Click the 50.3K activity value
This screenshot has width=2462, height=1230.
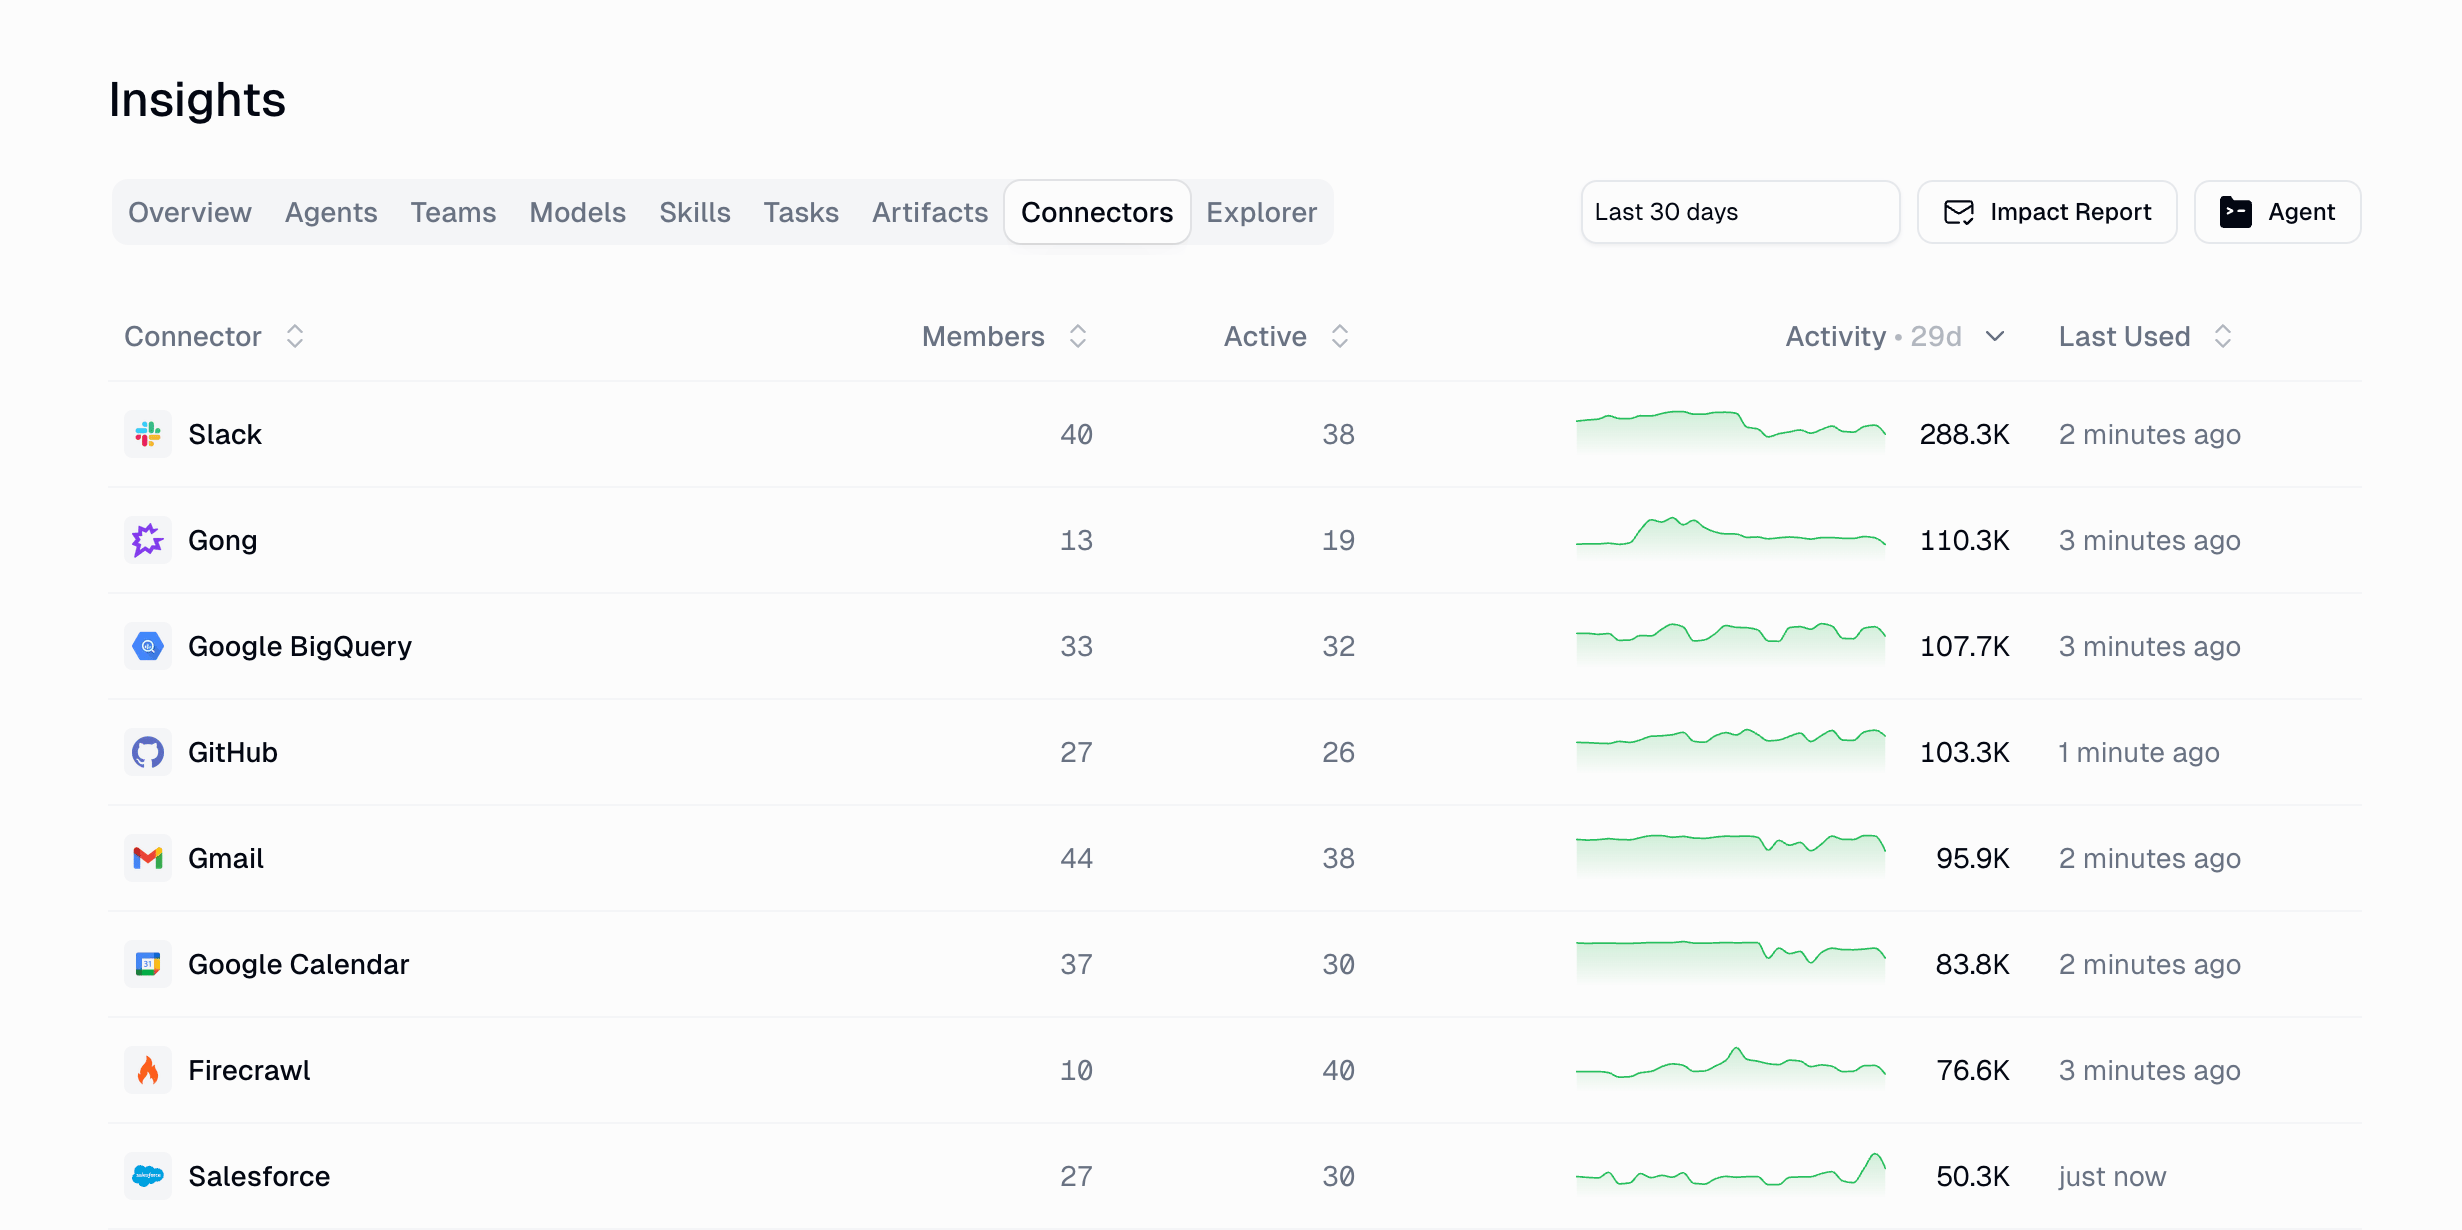pos(1972,1176)
